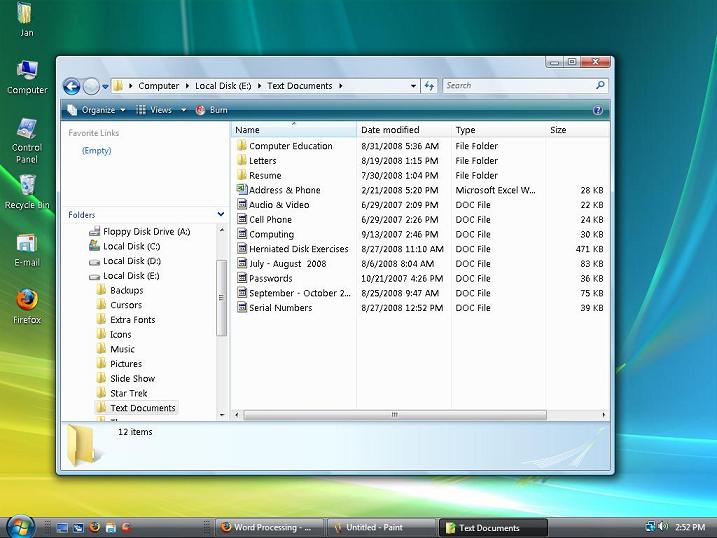717x538 pixels.
Task: Click the Back navigation arrow button
Action: [71, 86]
